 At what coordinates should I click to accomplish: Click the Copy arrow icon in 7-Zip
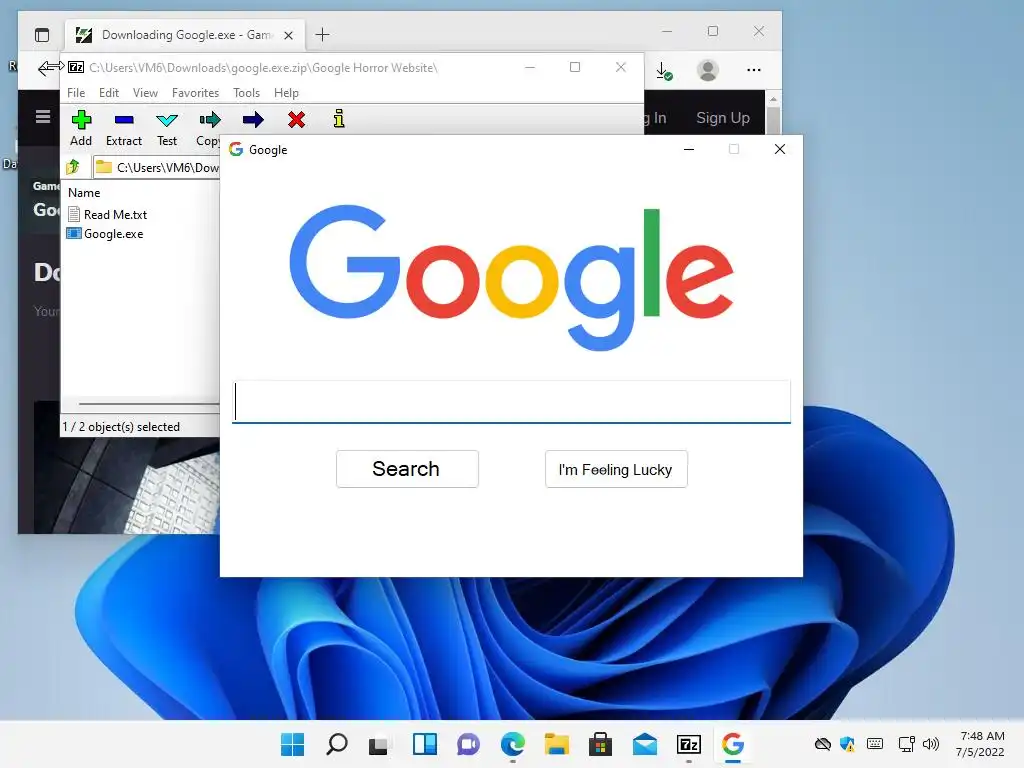(x=210, y=120)
